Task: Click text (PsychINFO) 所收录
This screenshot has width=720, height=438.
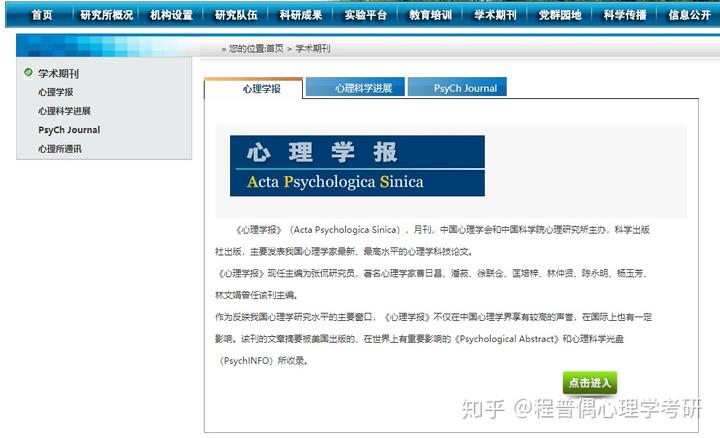Action: (263, 361)
